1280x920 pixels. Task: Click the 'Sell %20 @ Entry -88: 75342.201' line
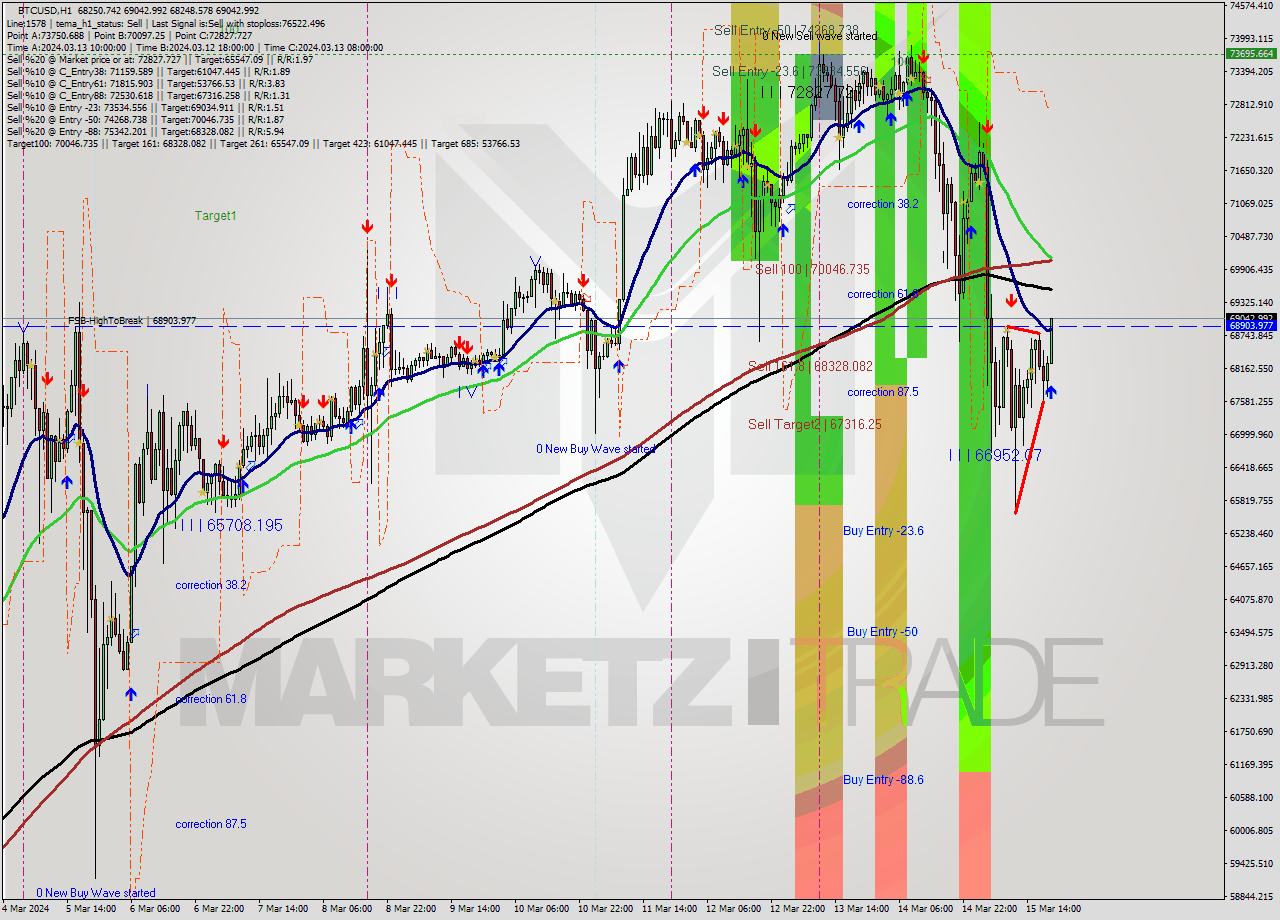point(145,131)
